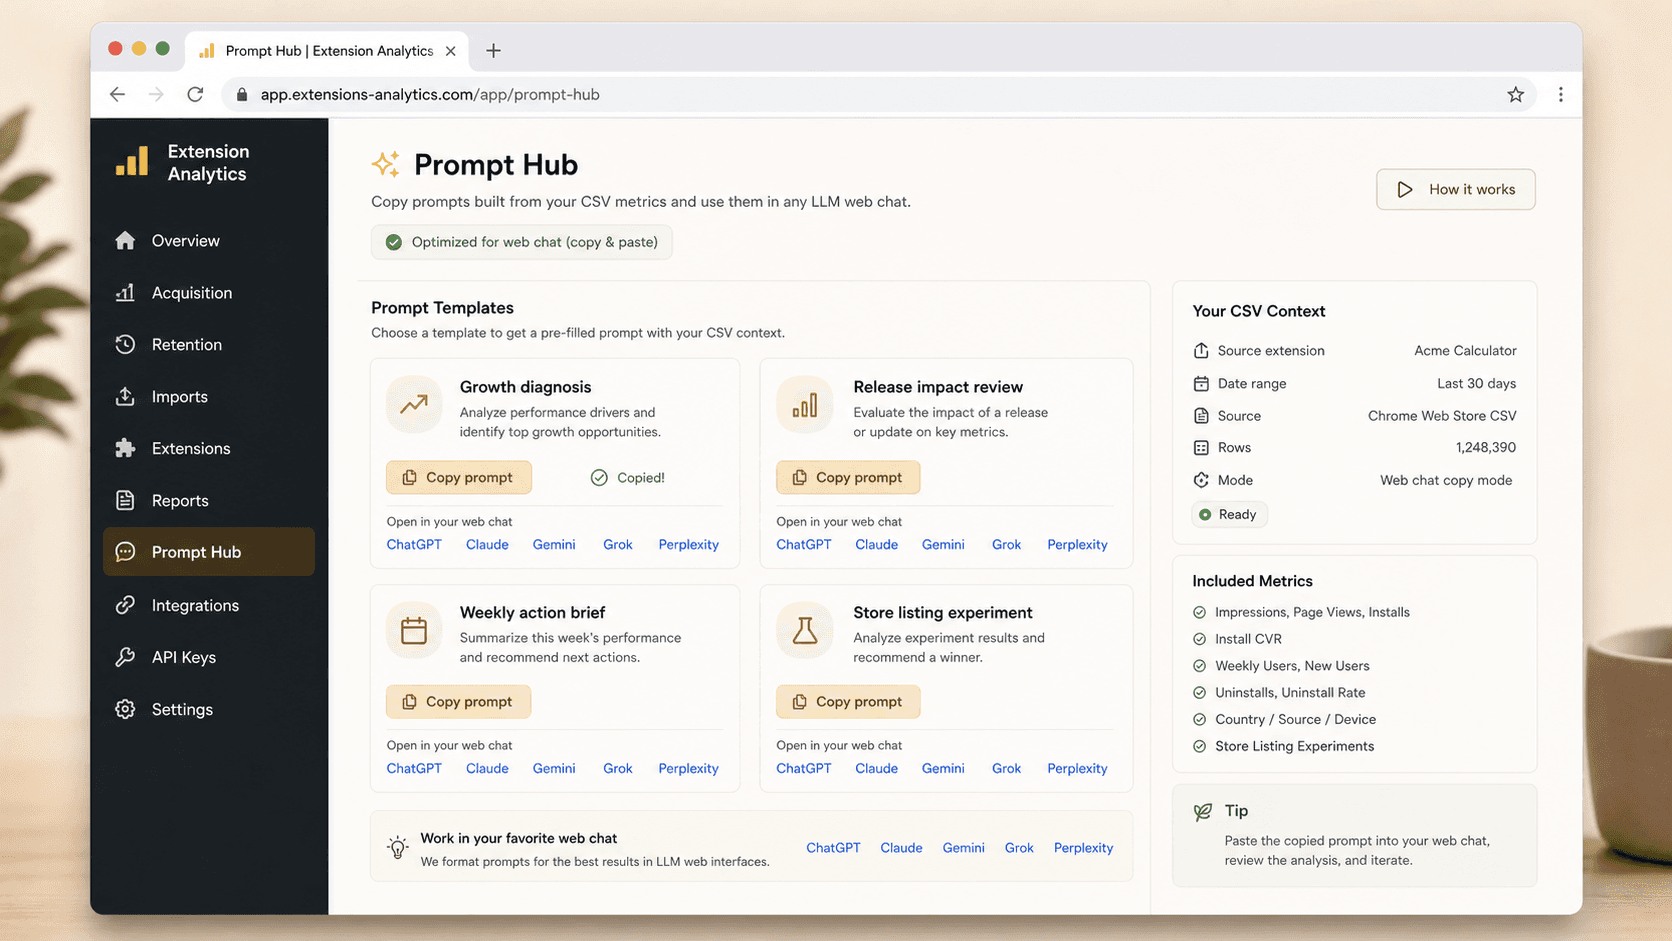Click the Extensions puzzle icon
This screenshot has height=941, width=1672.
(125, 448)
